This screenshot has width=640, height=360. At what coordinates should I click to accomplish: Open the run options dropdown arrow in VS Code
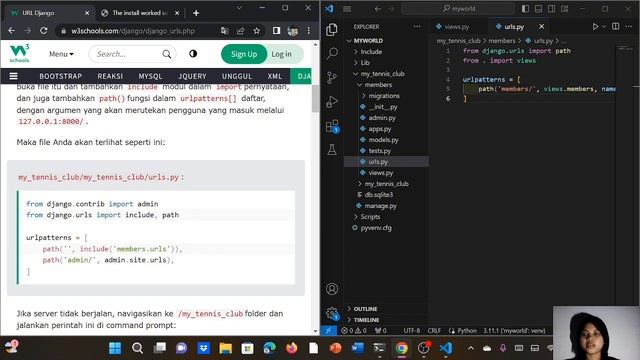pos(604,27)
